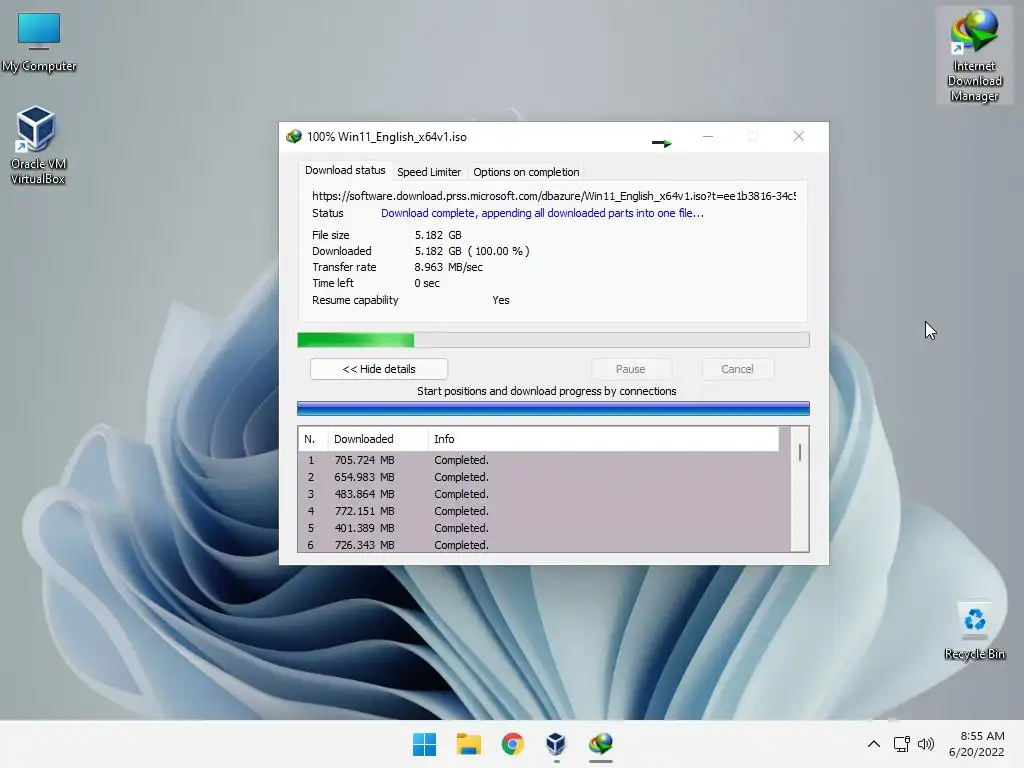Viewport: 1024px width, 768px height.
Task: Open the network status tray icon
Action: [902, 744]
